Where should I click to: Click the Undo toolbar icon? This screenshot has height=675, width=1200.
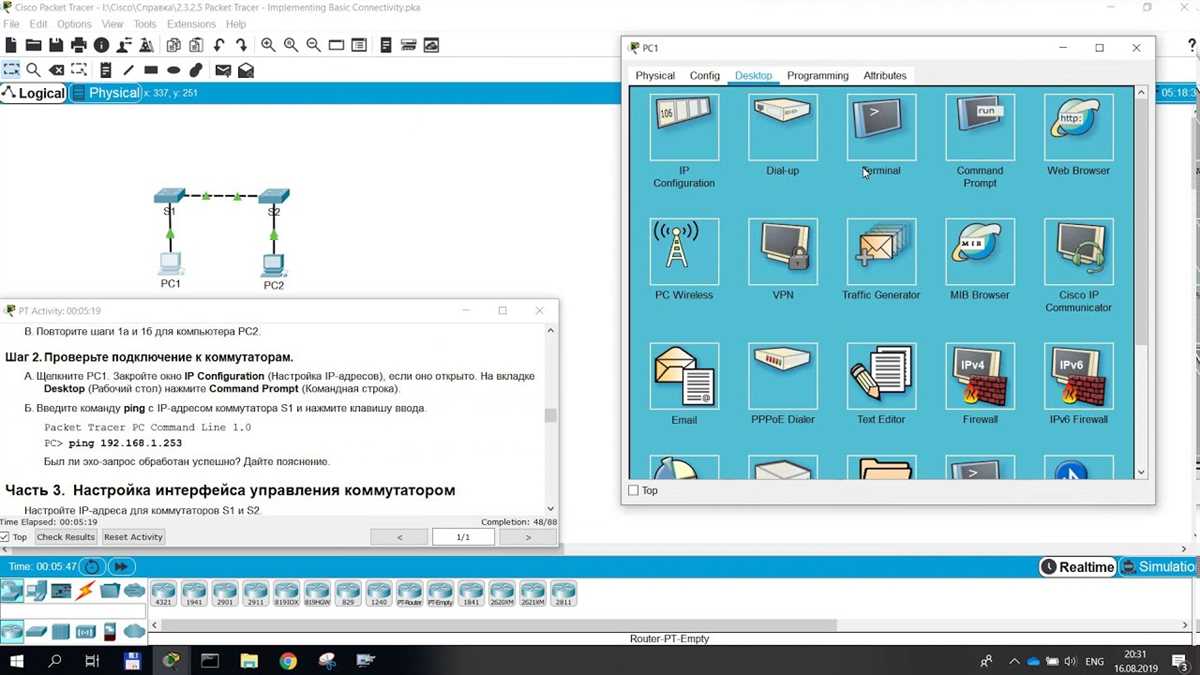pyautogui.click(x=219, y=45)
